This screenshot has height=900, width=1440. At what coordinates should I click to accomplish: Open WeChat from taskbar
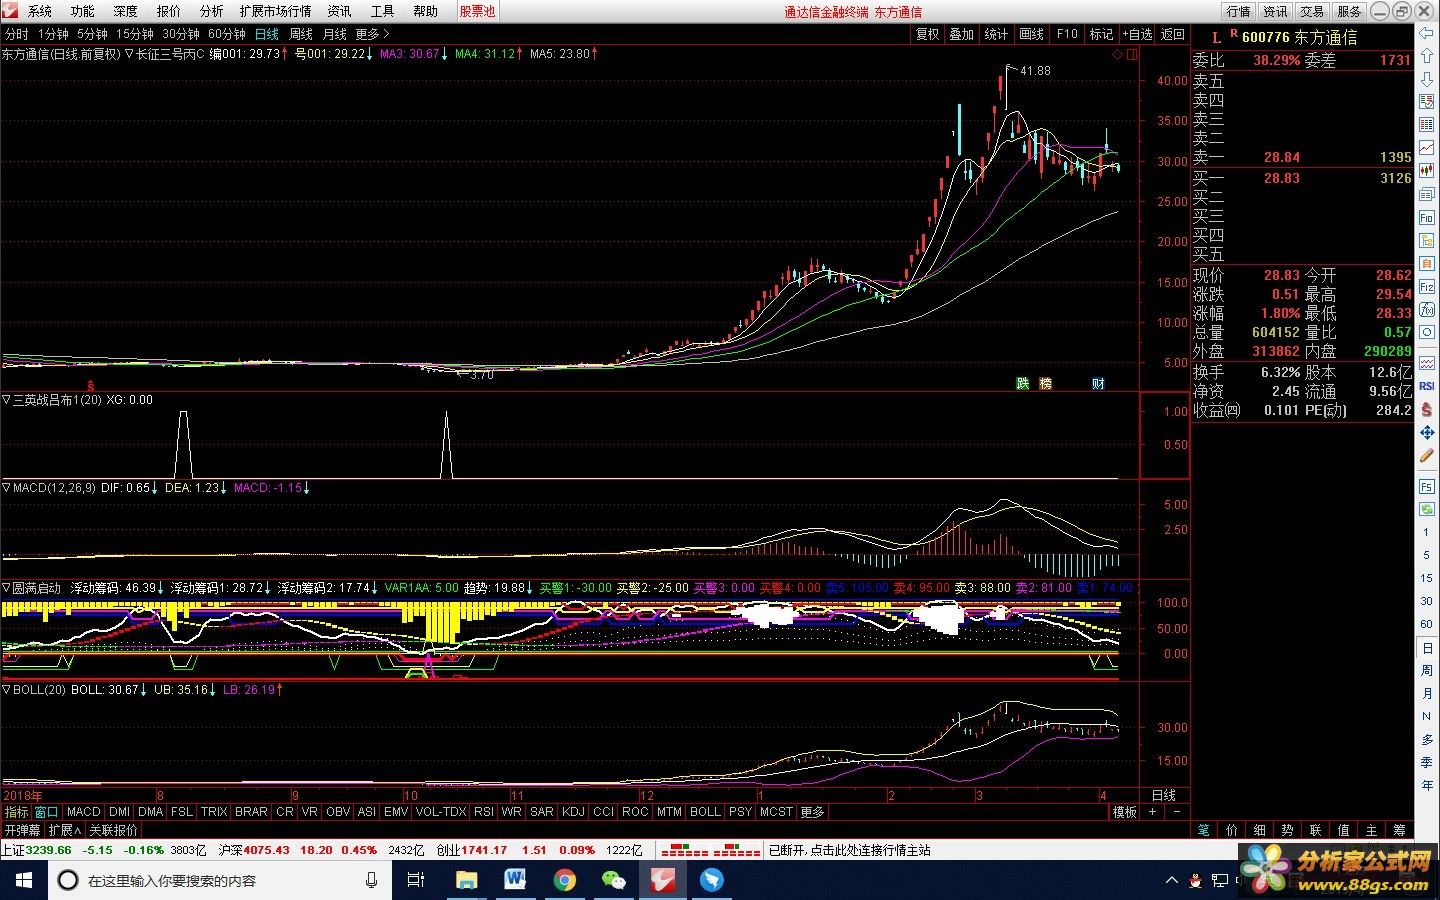coord(613,880)
